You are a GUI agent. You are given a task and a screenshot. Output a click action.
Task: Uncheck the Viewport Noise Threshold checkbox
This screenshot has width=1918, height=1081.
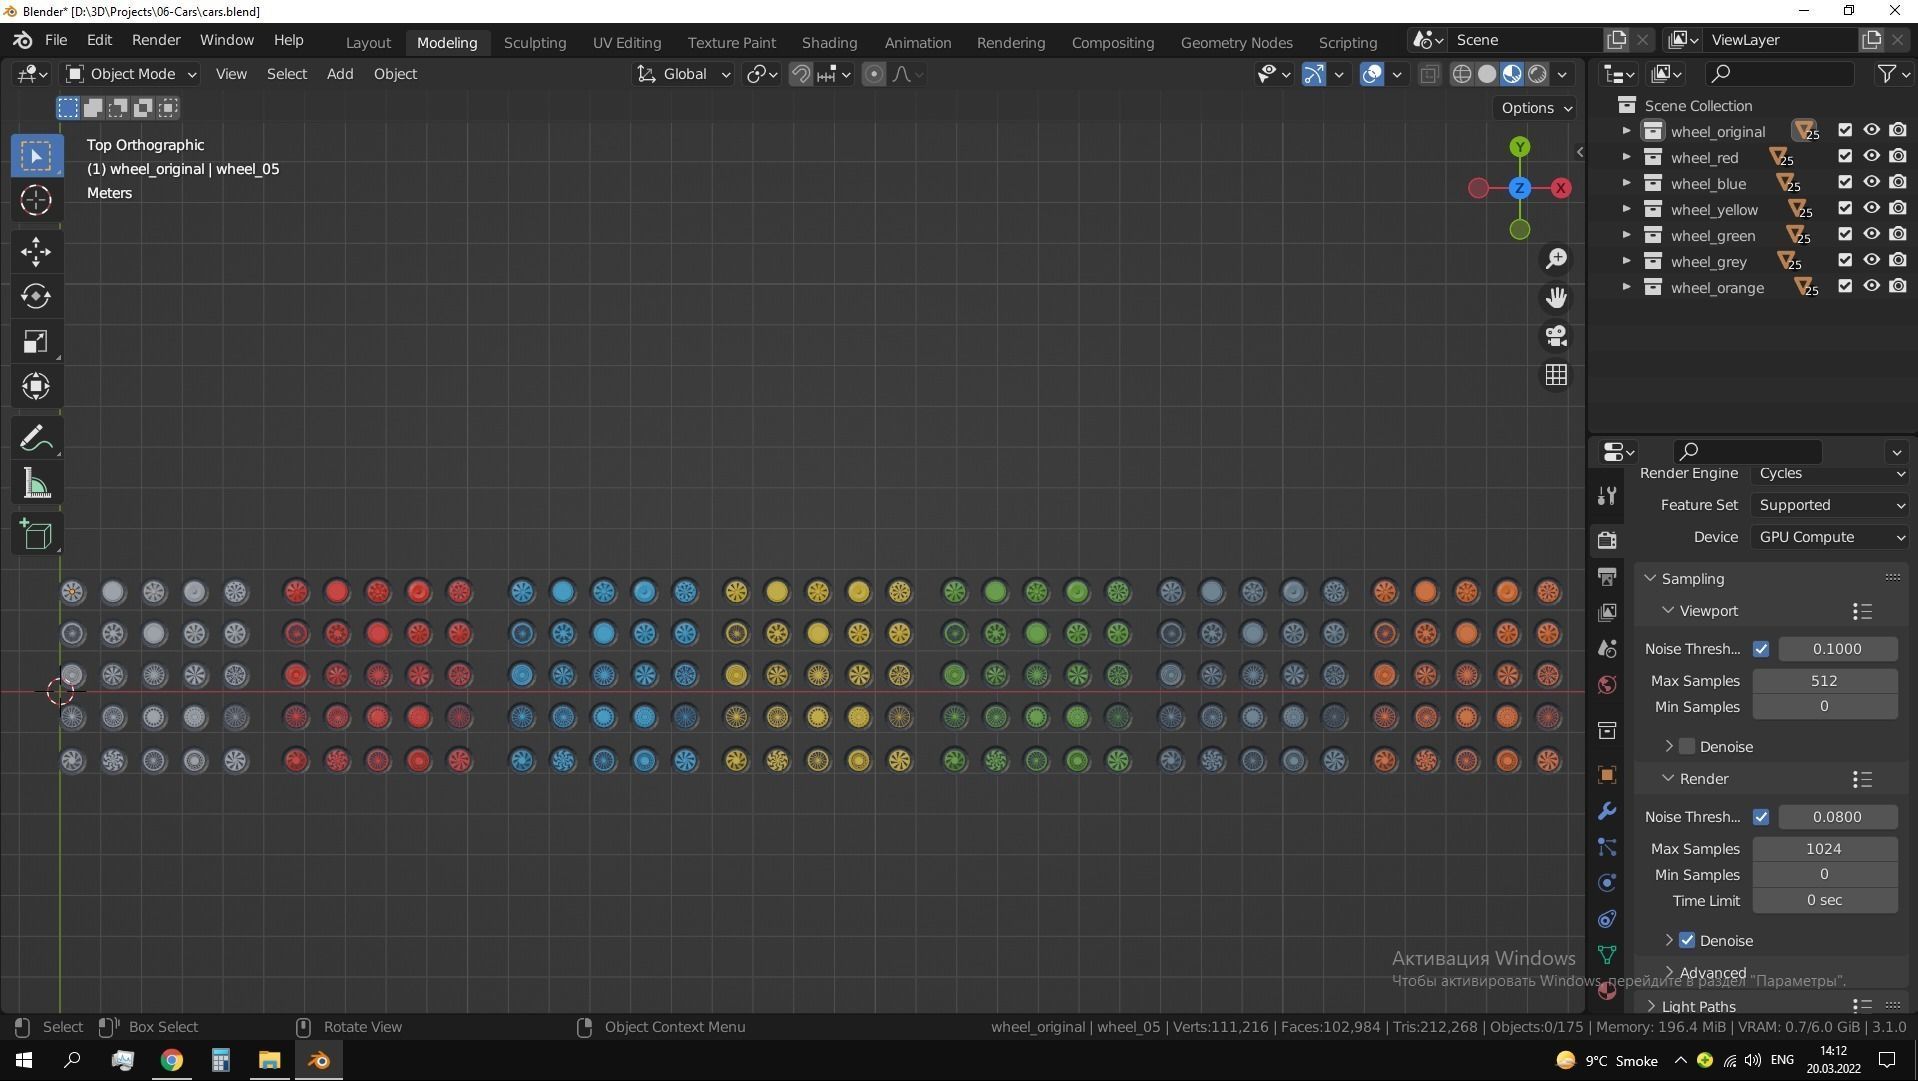click(1761, 649)
